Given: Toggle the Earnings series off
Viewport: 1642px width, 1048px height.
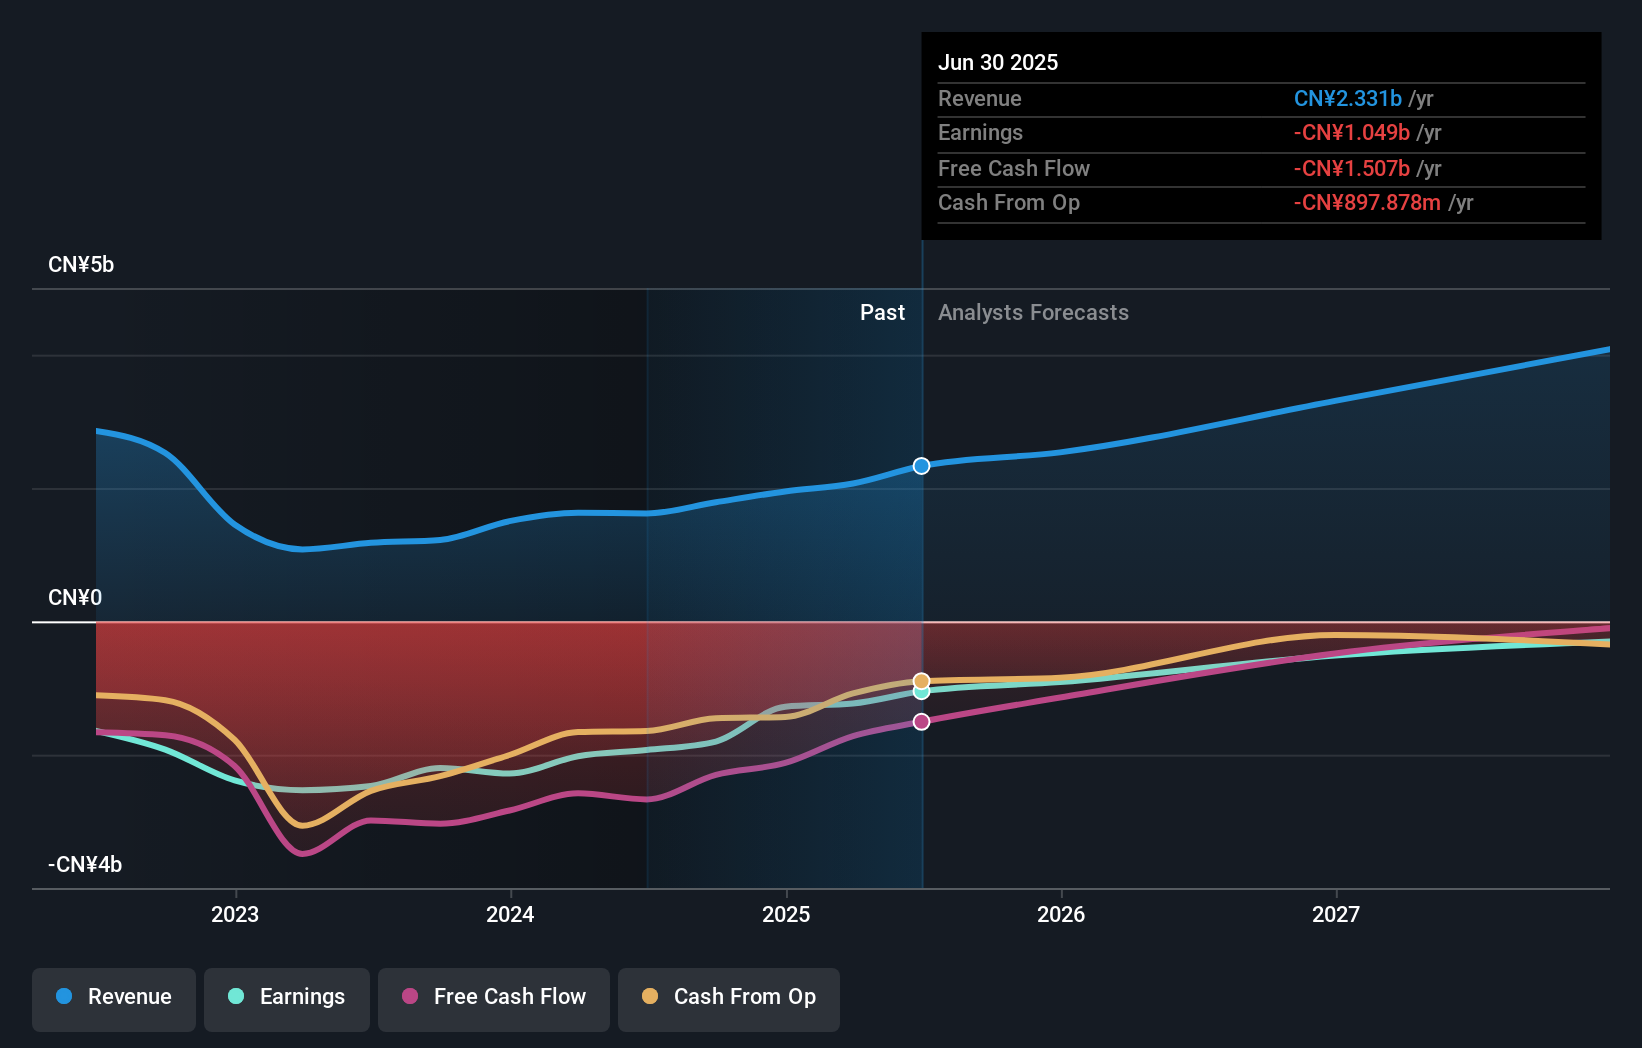Looking at the screenshot, I should click(x=287, y=997).
